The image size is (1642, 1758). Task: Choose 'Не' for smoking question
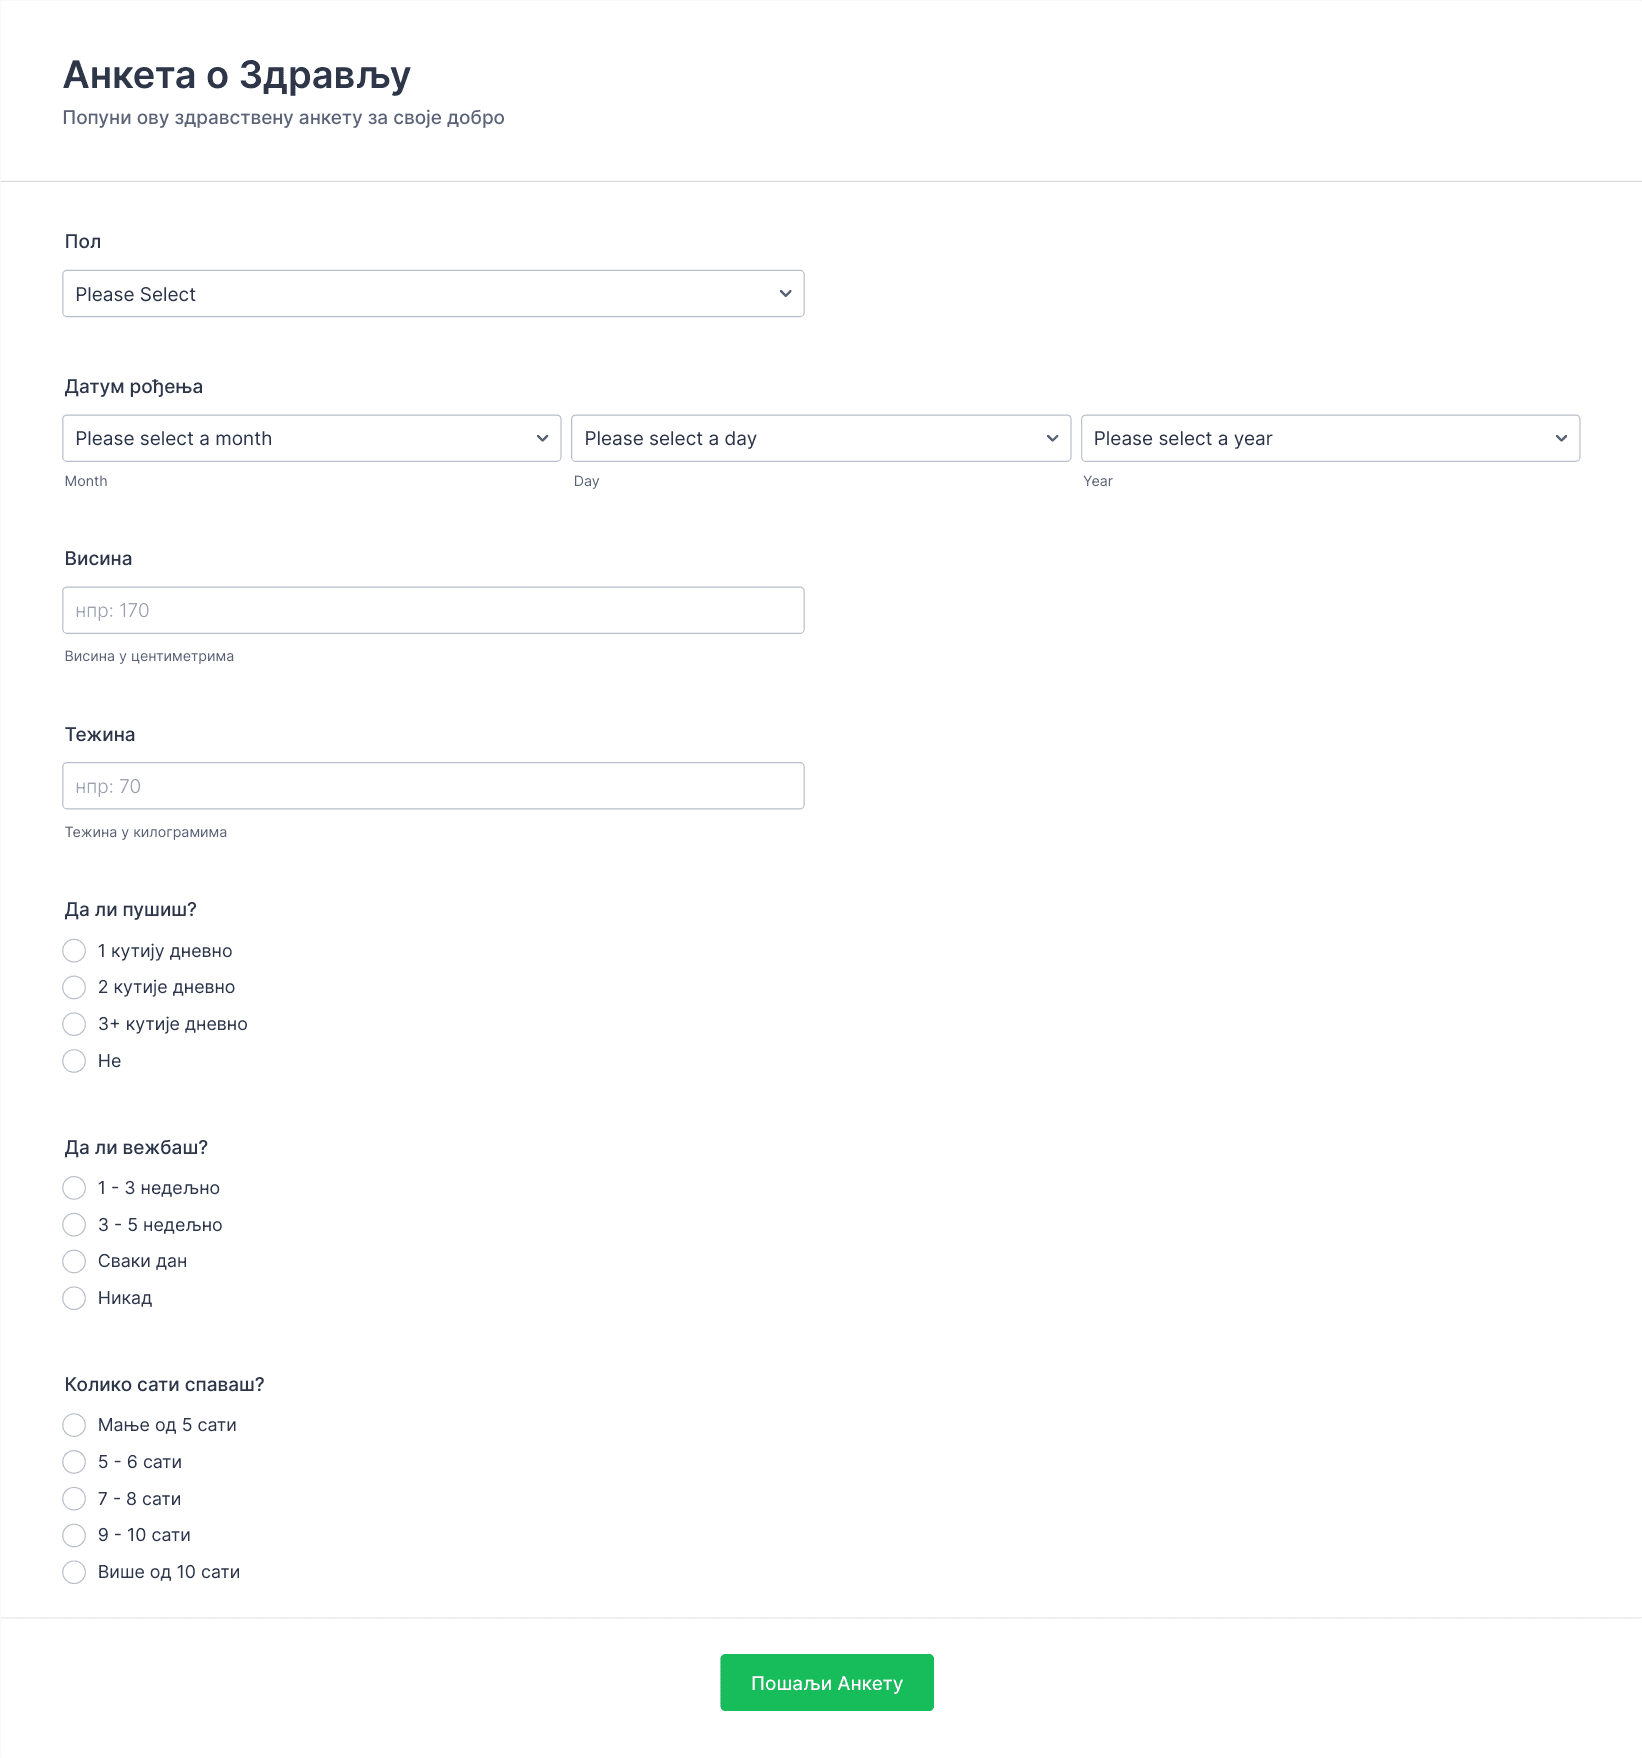74,1061
